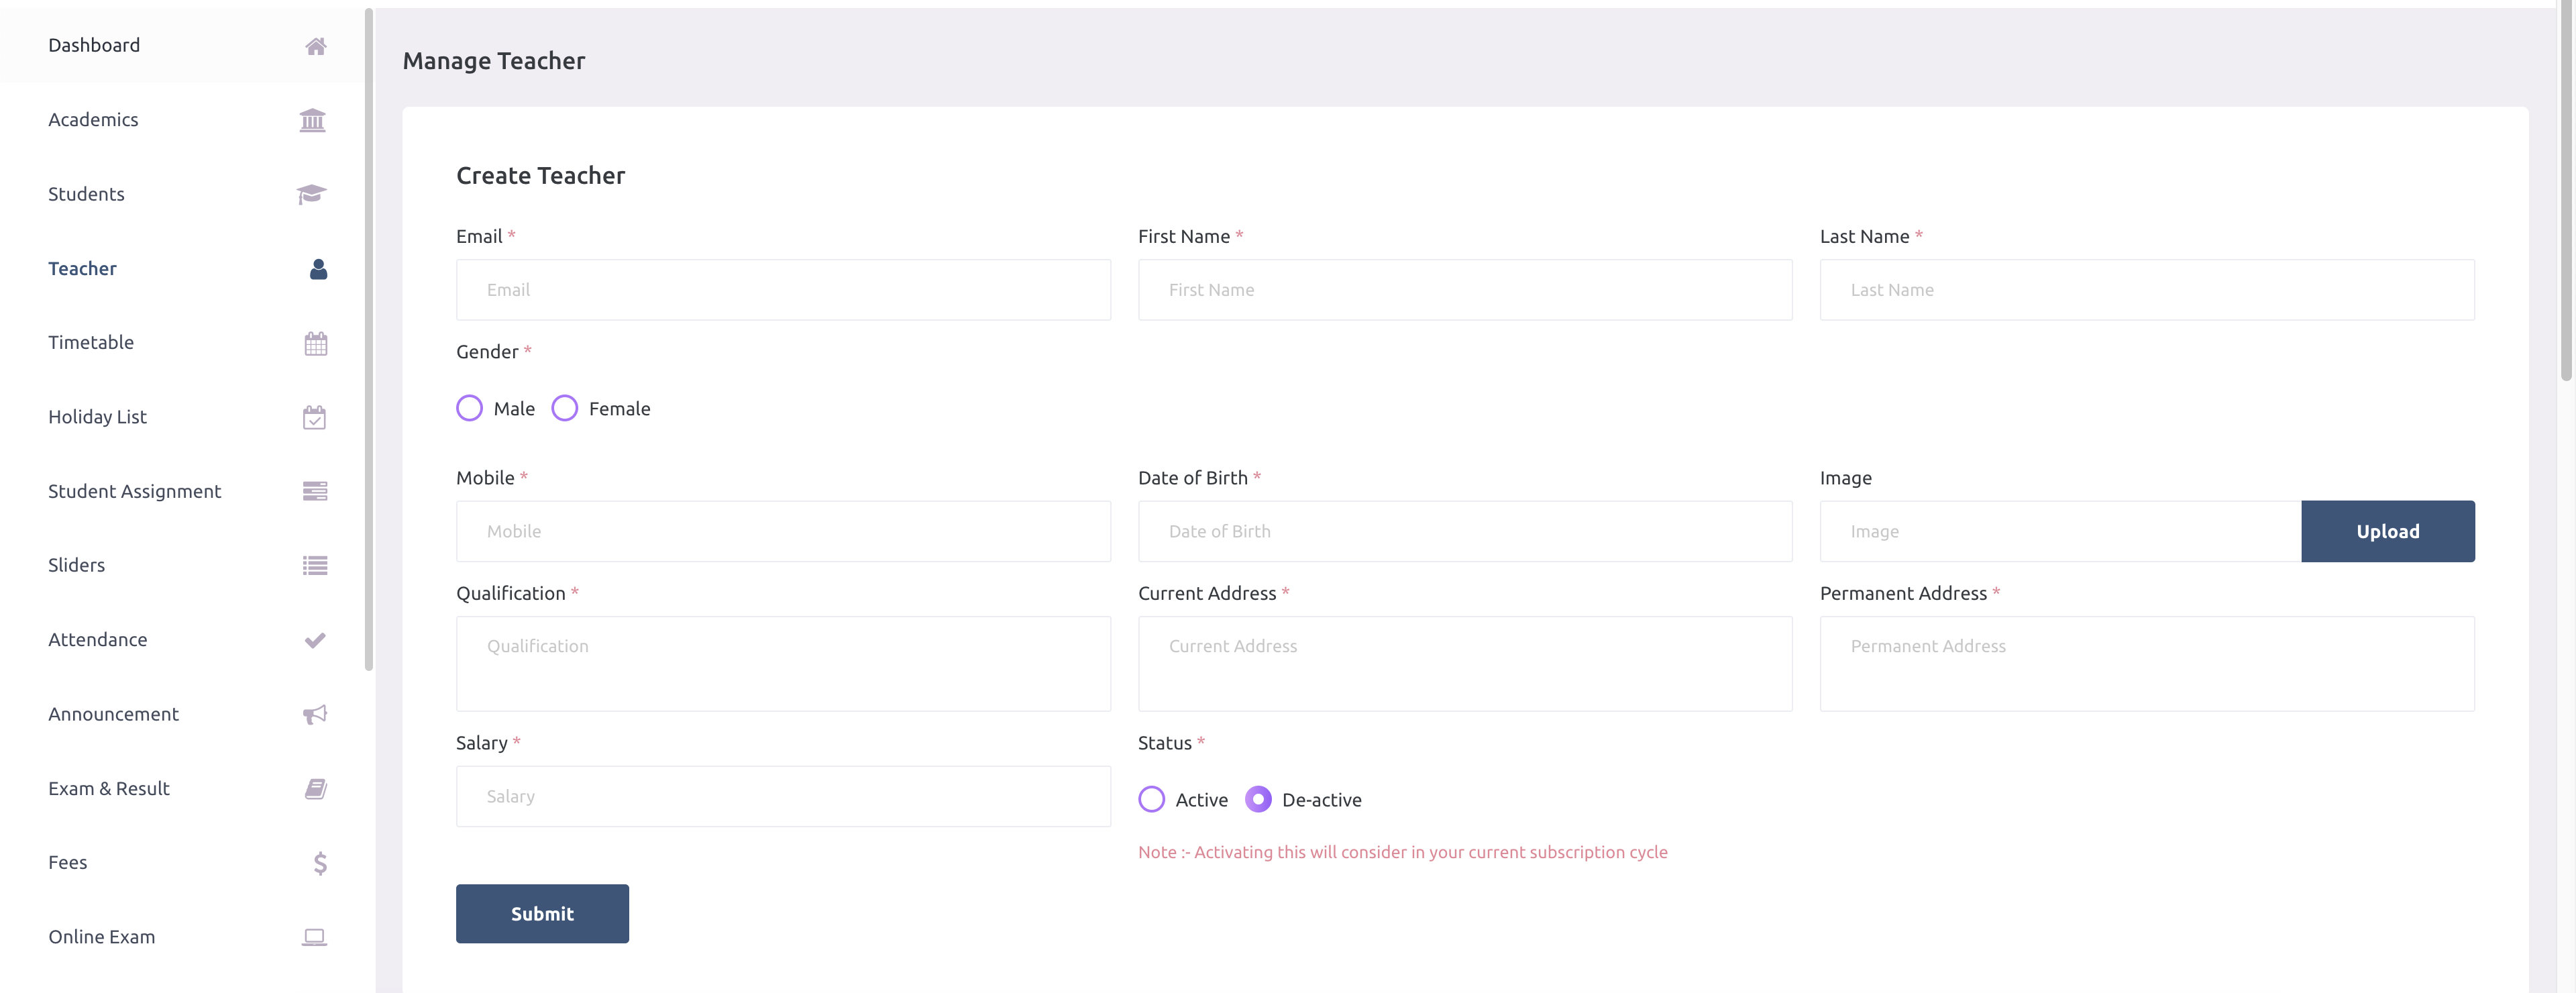
Task: Select the Online Exam laptop icon
Action: [x=314, y=936]
